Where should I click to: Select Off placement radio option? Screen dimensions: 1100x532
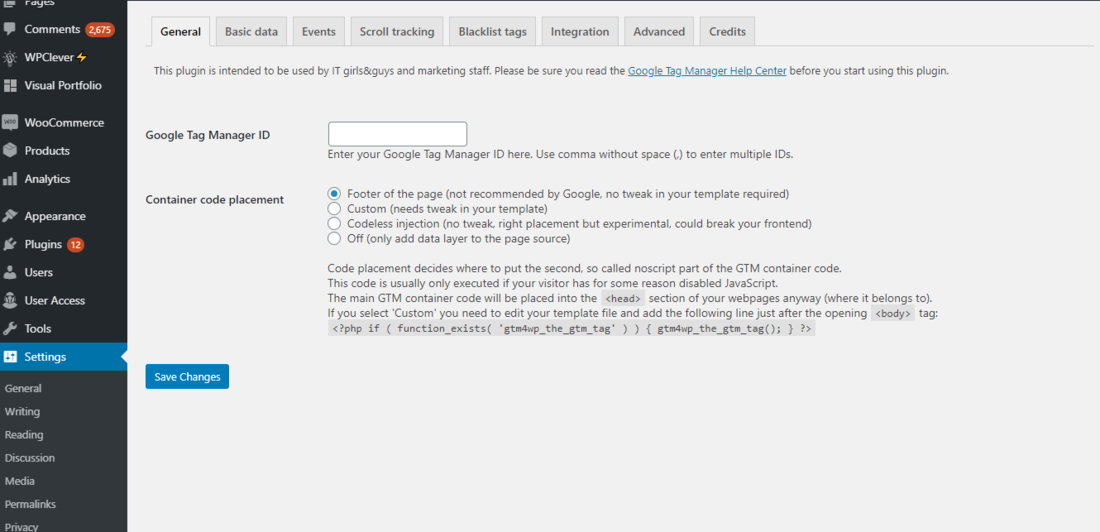(x=335, y=239)
